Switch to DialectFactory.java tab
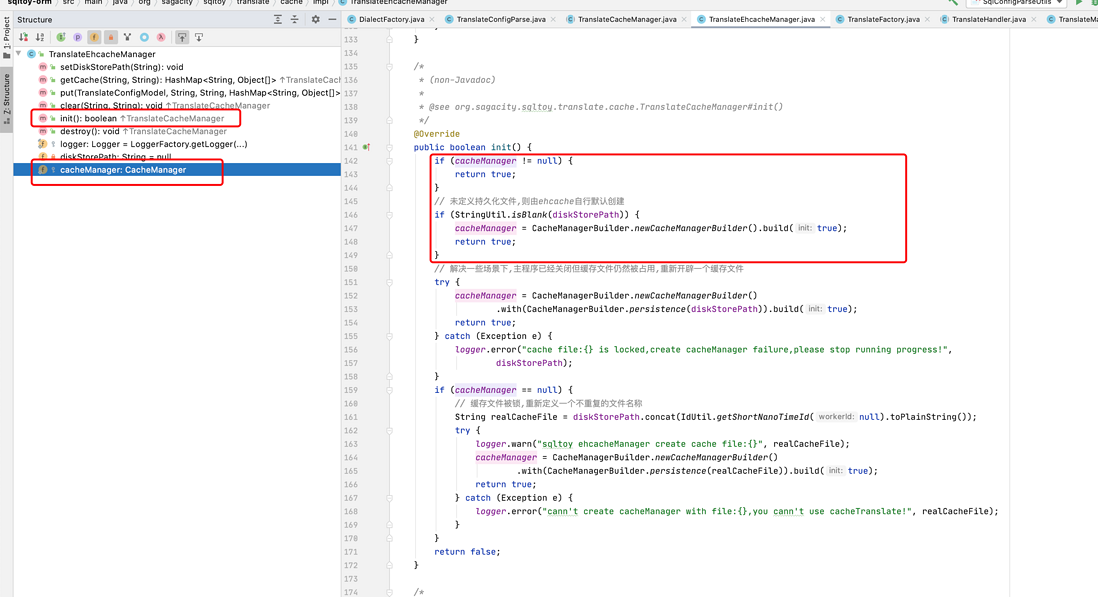Screen dimensions: 1098x597 [x=391, y=20]
